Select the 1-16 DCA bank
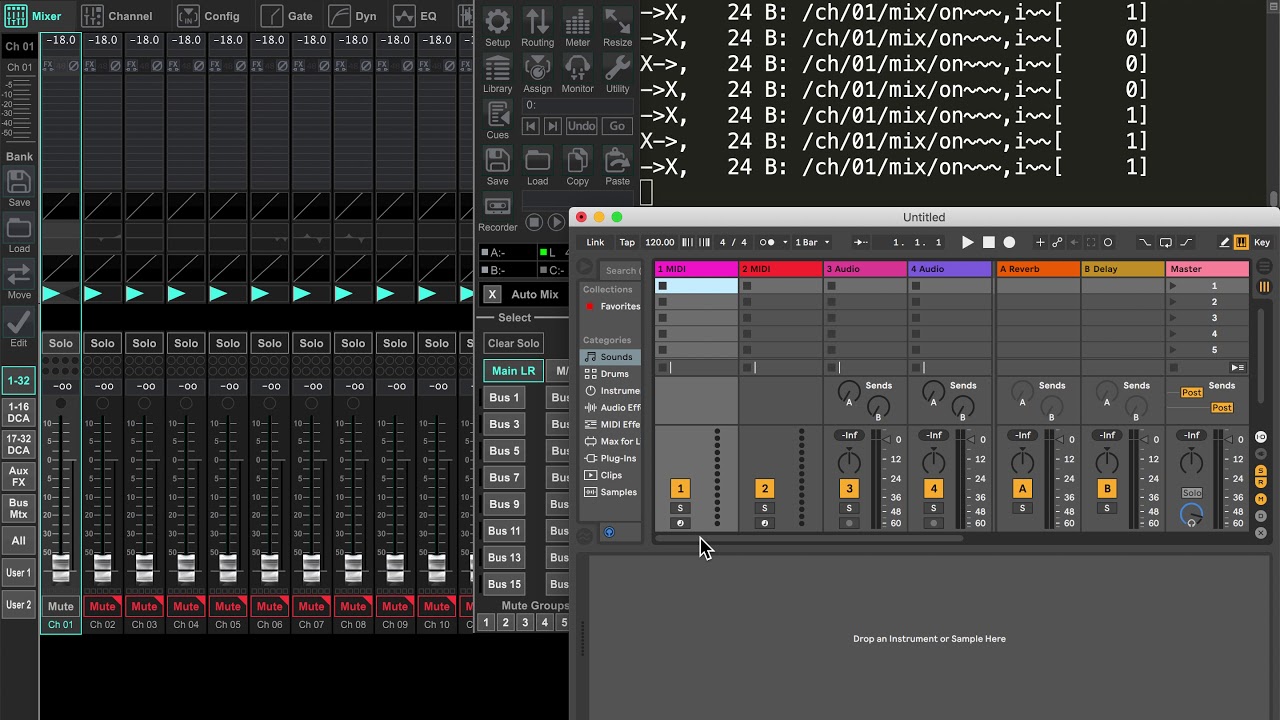 19,412
